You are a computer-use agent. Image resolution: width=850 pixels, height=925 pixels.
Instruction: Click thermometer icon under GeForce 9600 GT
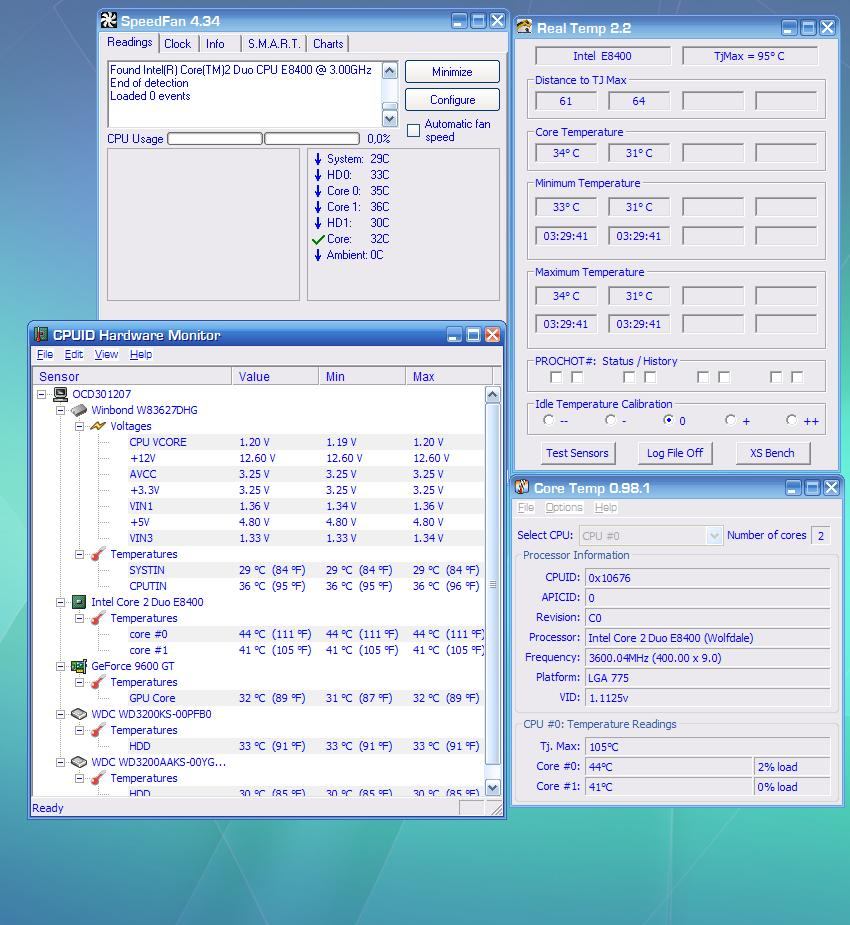(x=98, y=681)
